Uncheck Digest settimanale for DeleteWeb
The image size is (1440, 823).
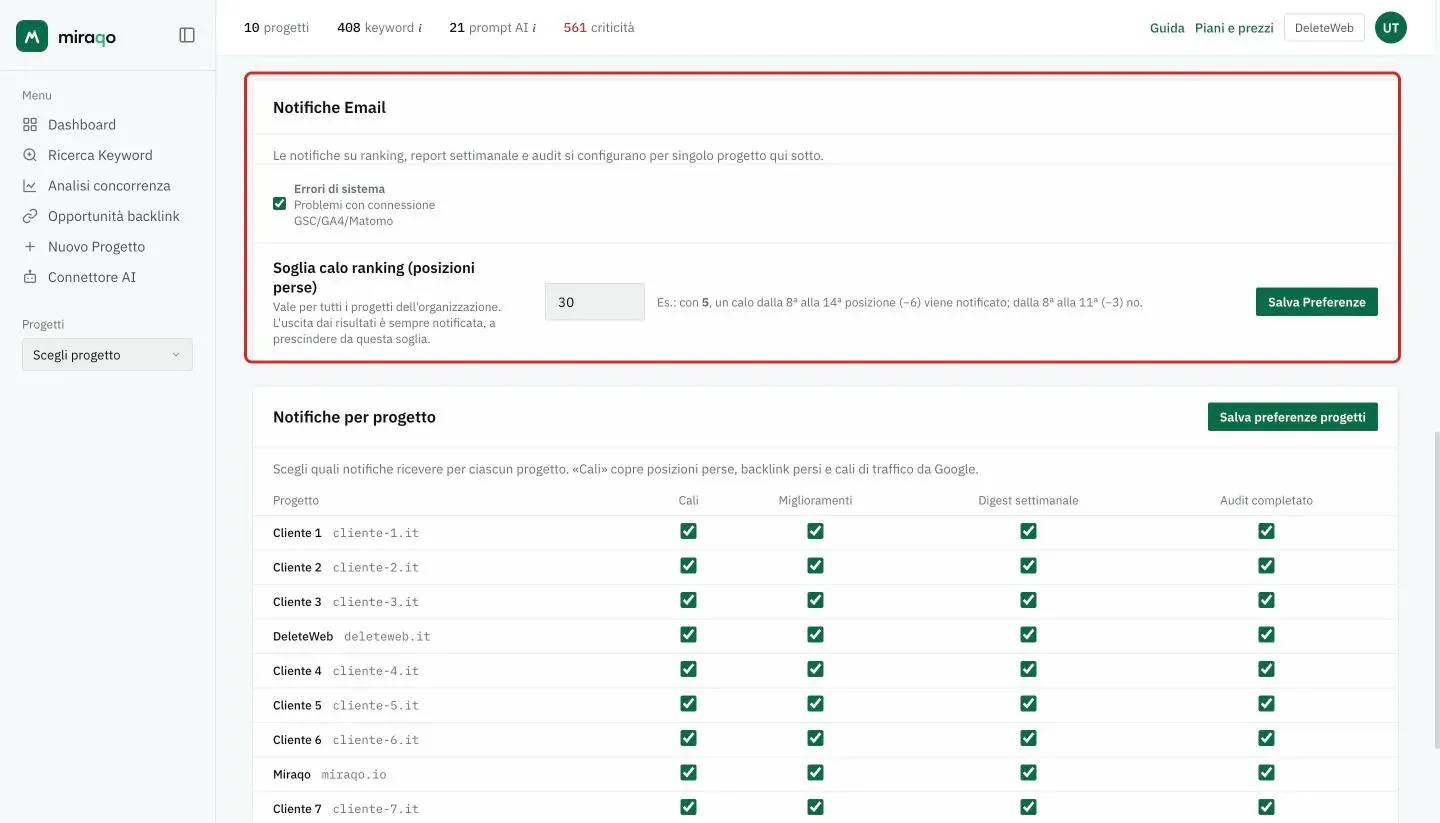click(x=1028, y=635)
